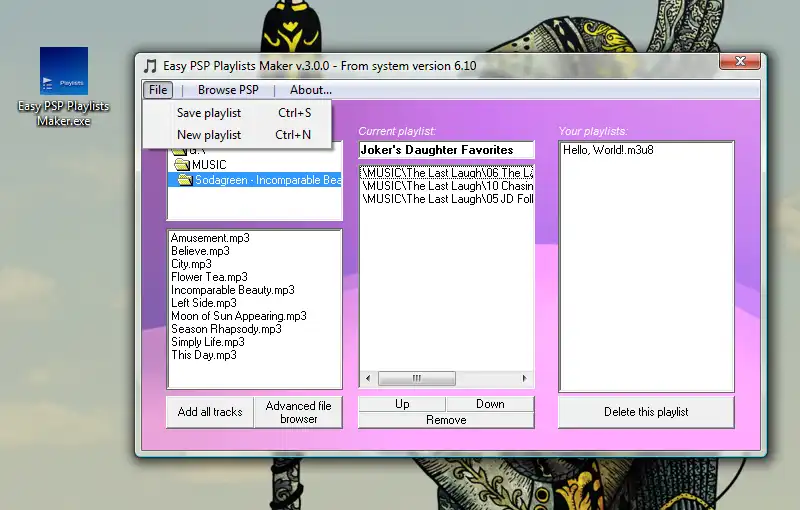The width and height of the screenshot is (800, 510).
Task: Click the Sodagreen open folder icon
Action: click(x=185, y=180)
